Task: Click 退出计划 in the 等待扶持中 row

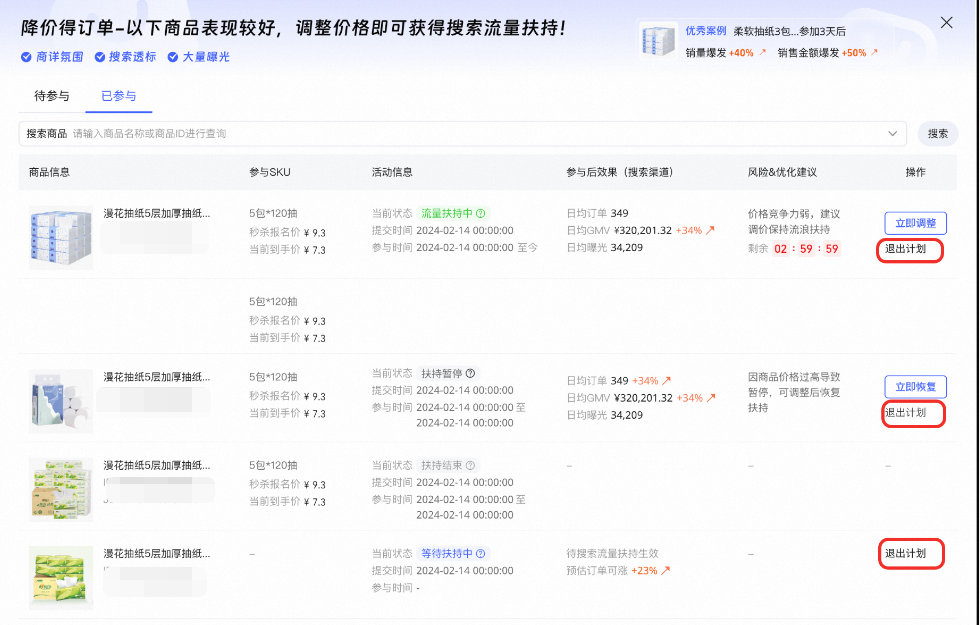Action: (906, 554)
